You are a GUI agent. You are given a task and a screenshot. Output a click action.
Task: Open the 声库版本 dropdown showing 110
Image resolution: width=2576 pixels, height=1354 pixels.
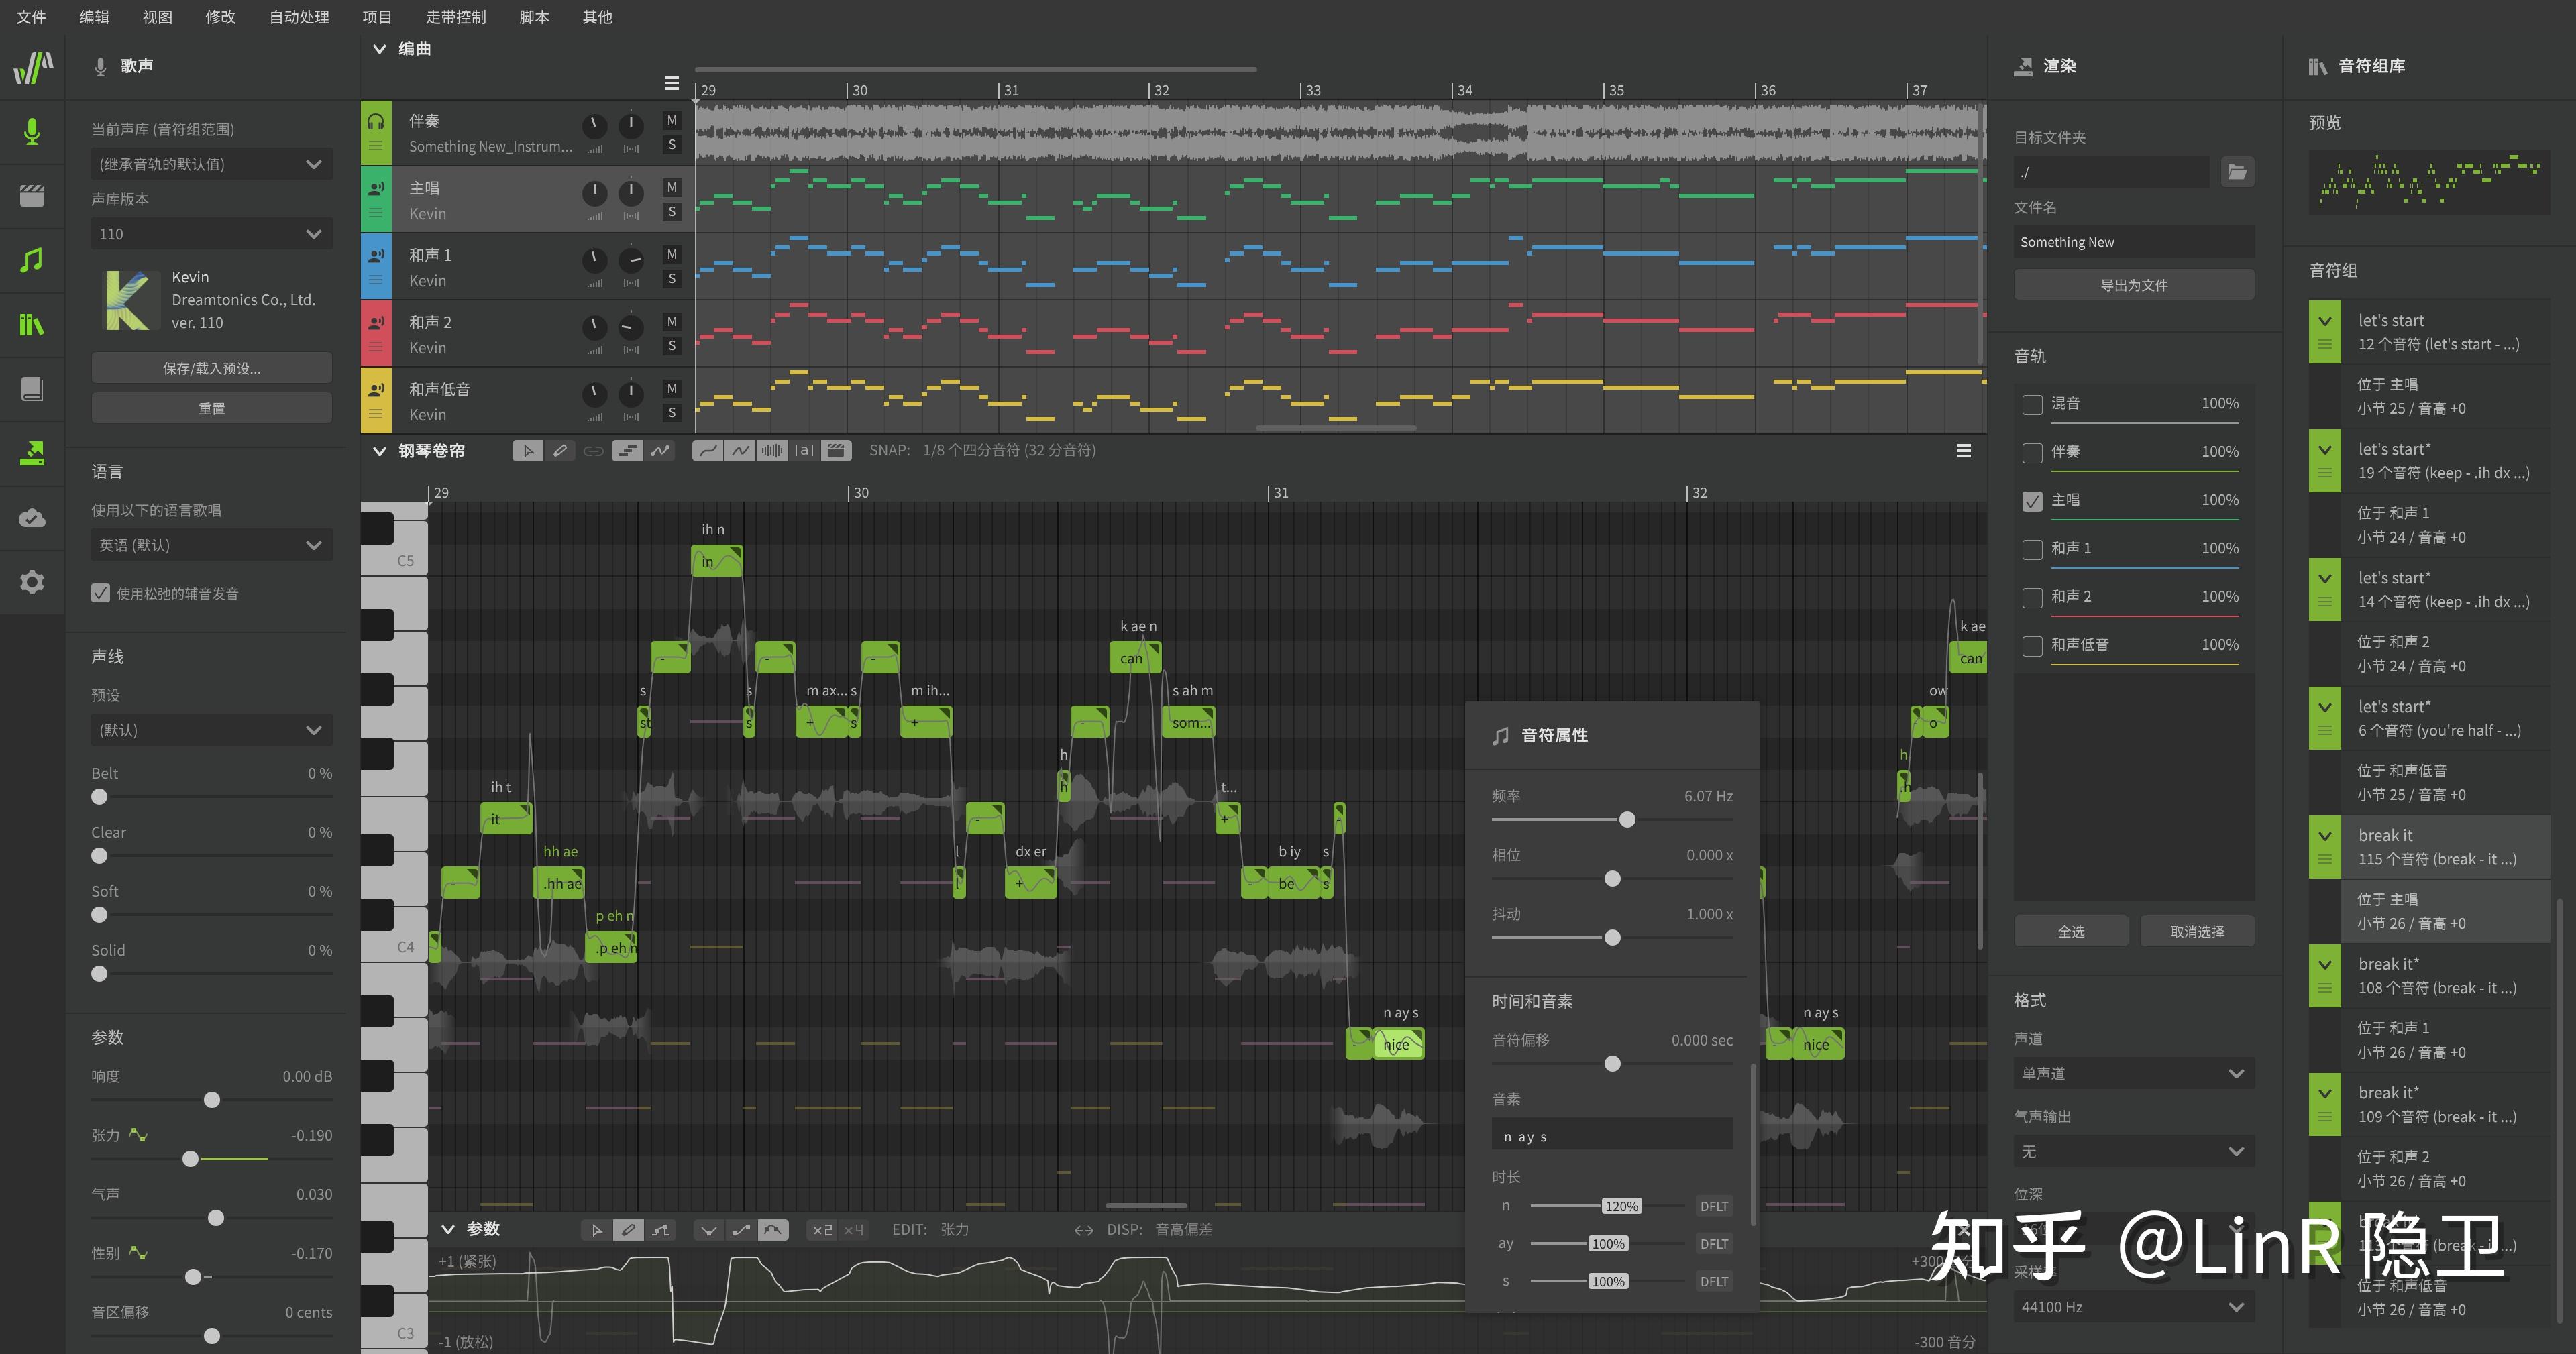[211, 233]
